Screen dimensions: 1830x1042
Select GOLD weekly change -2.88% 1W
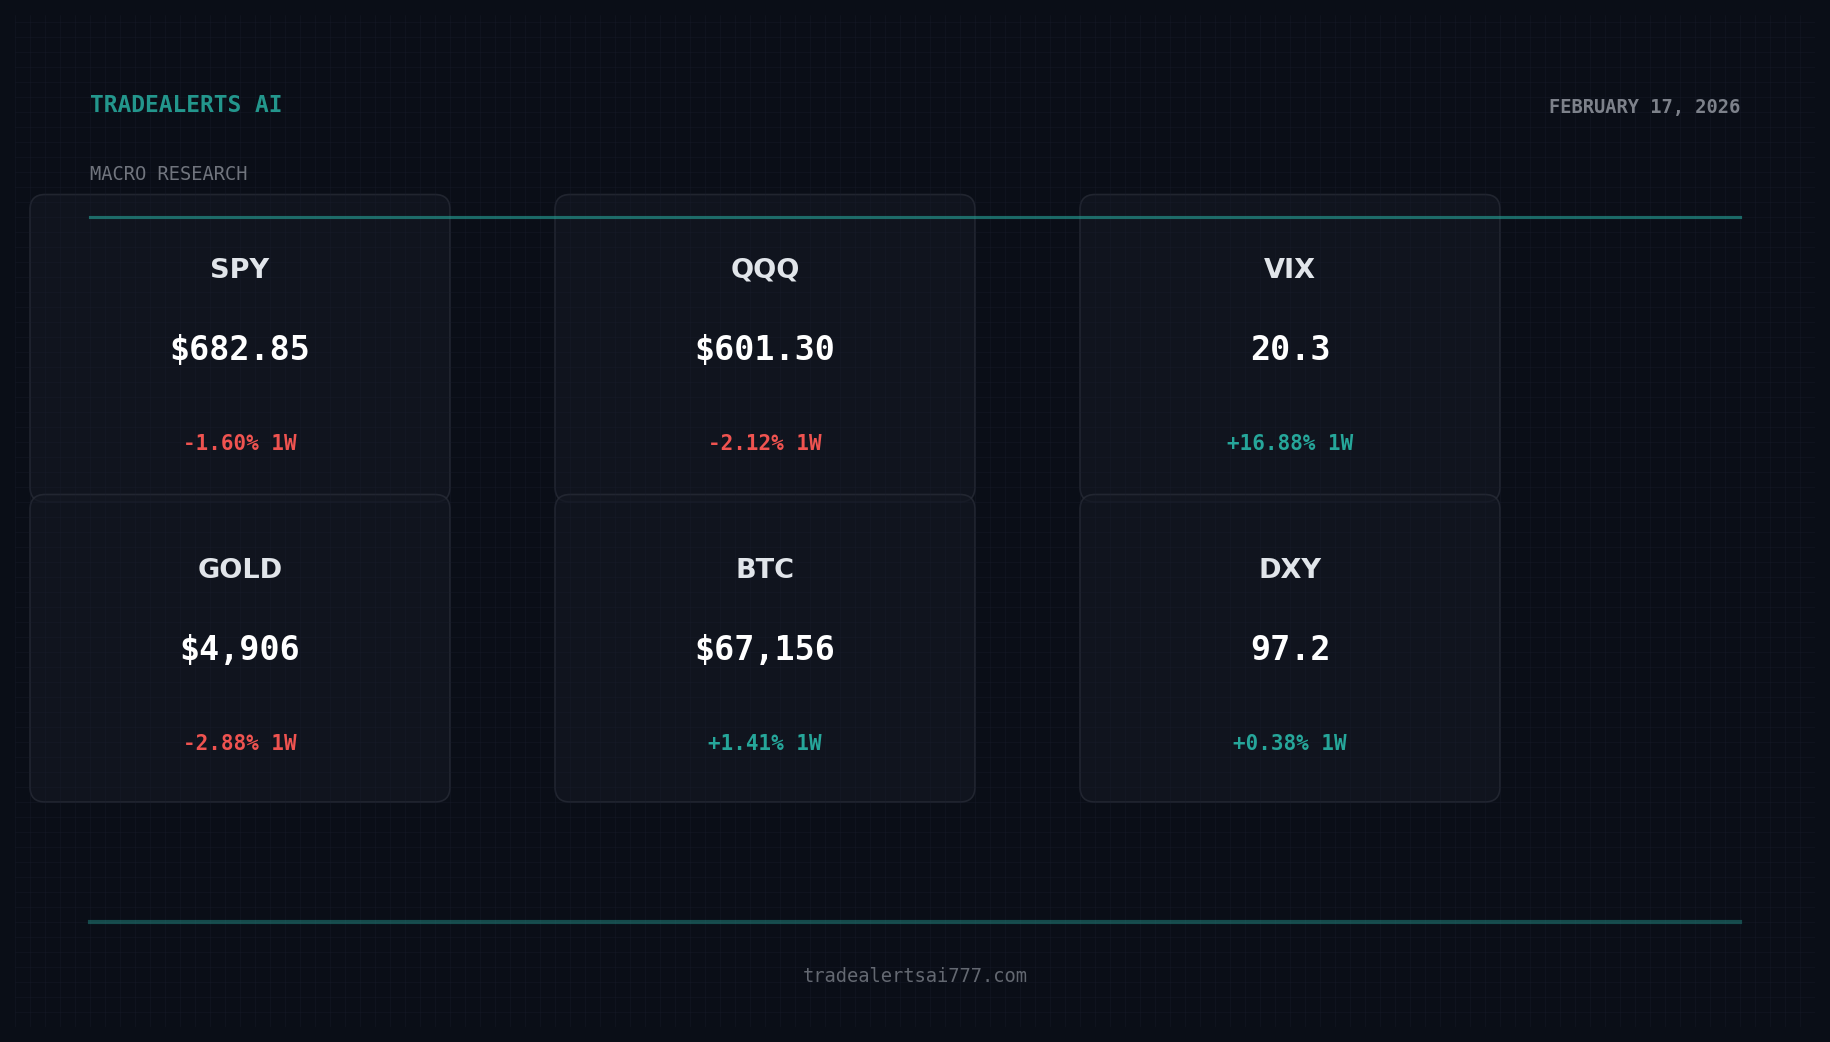240,743
